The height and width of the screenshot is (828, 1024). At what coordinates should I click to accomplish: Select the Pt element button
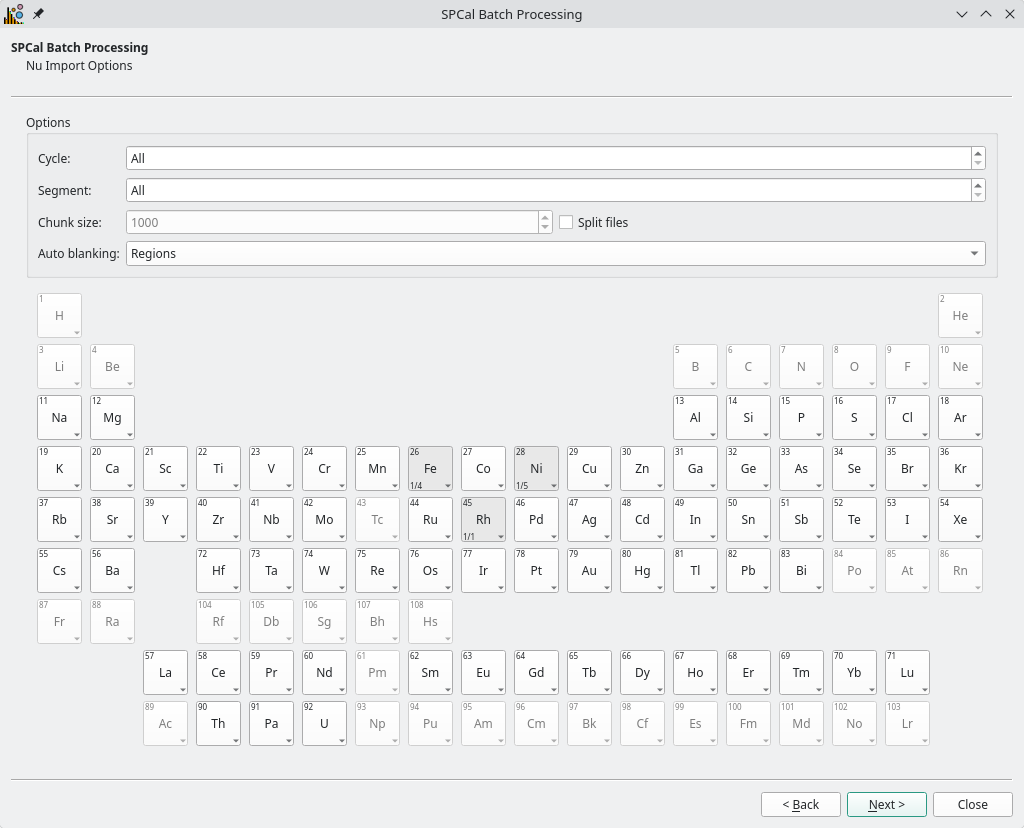(536, 570)
